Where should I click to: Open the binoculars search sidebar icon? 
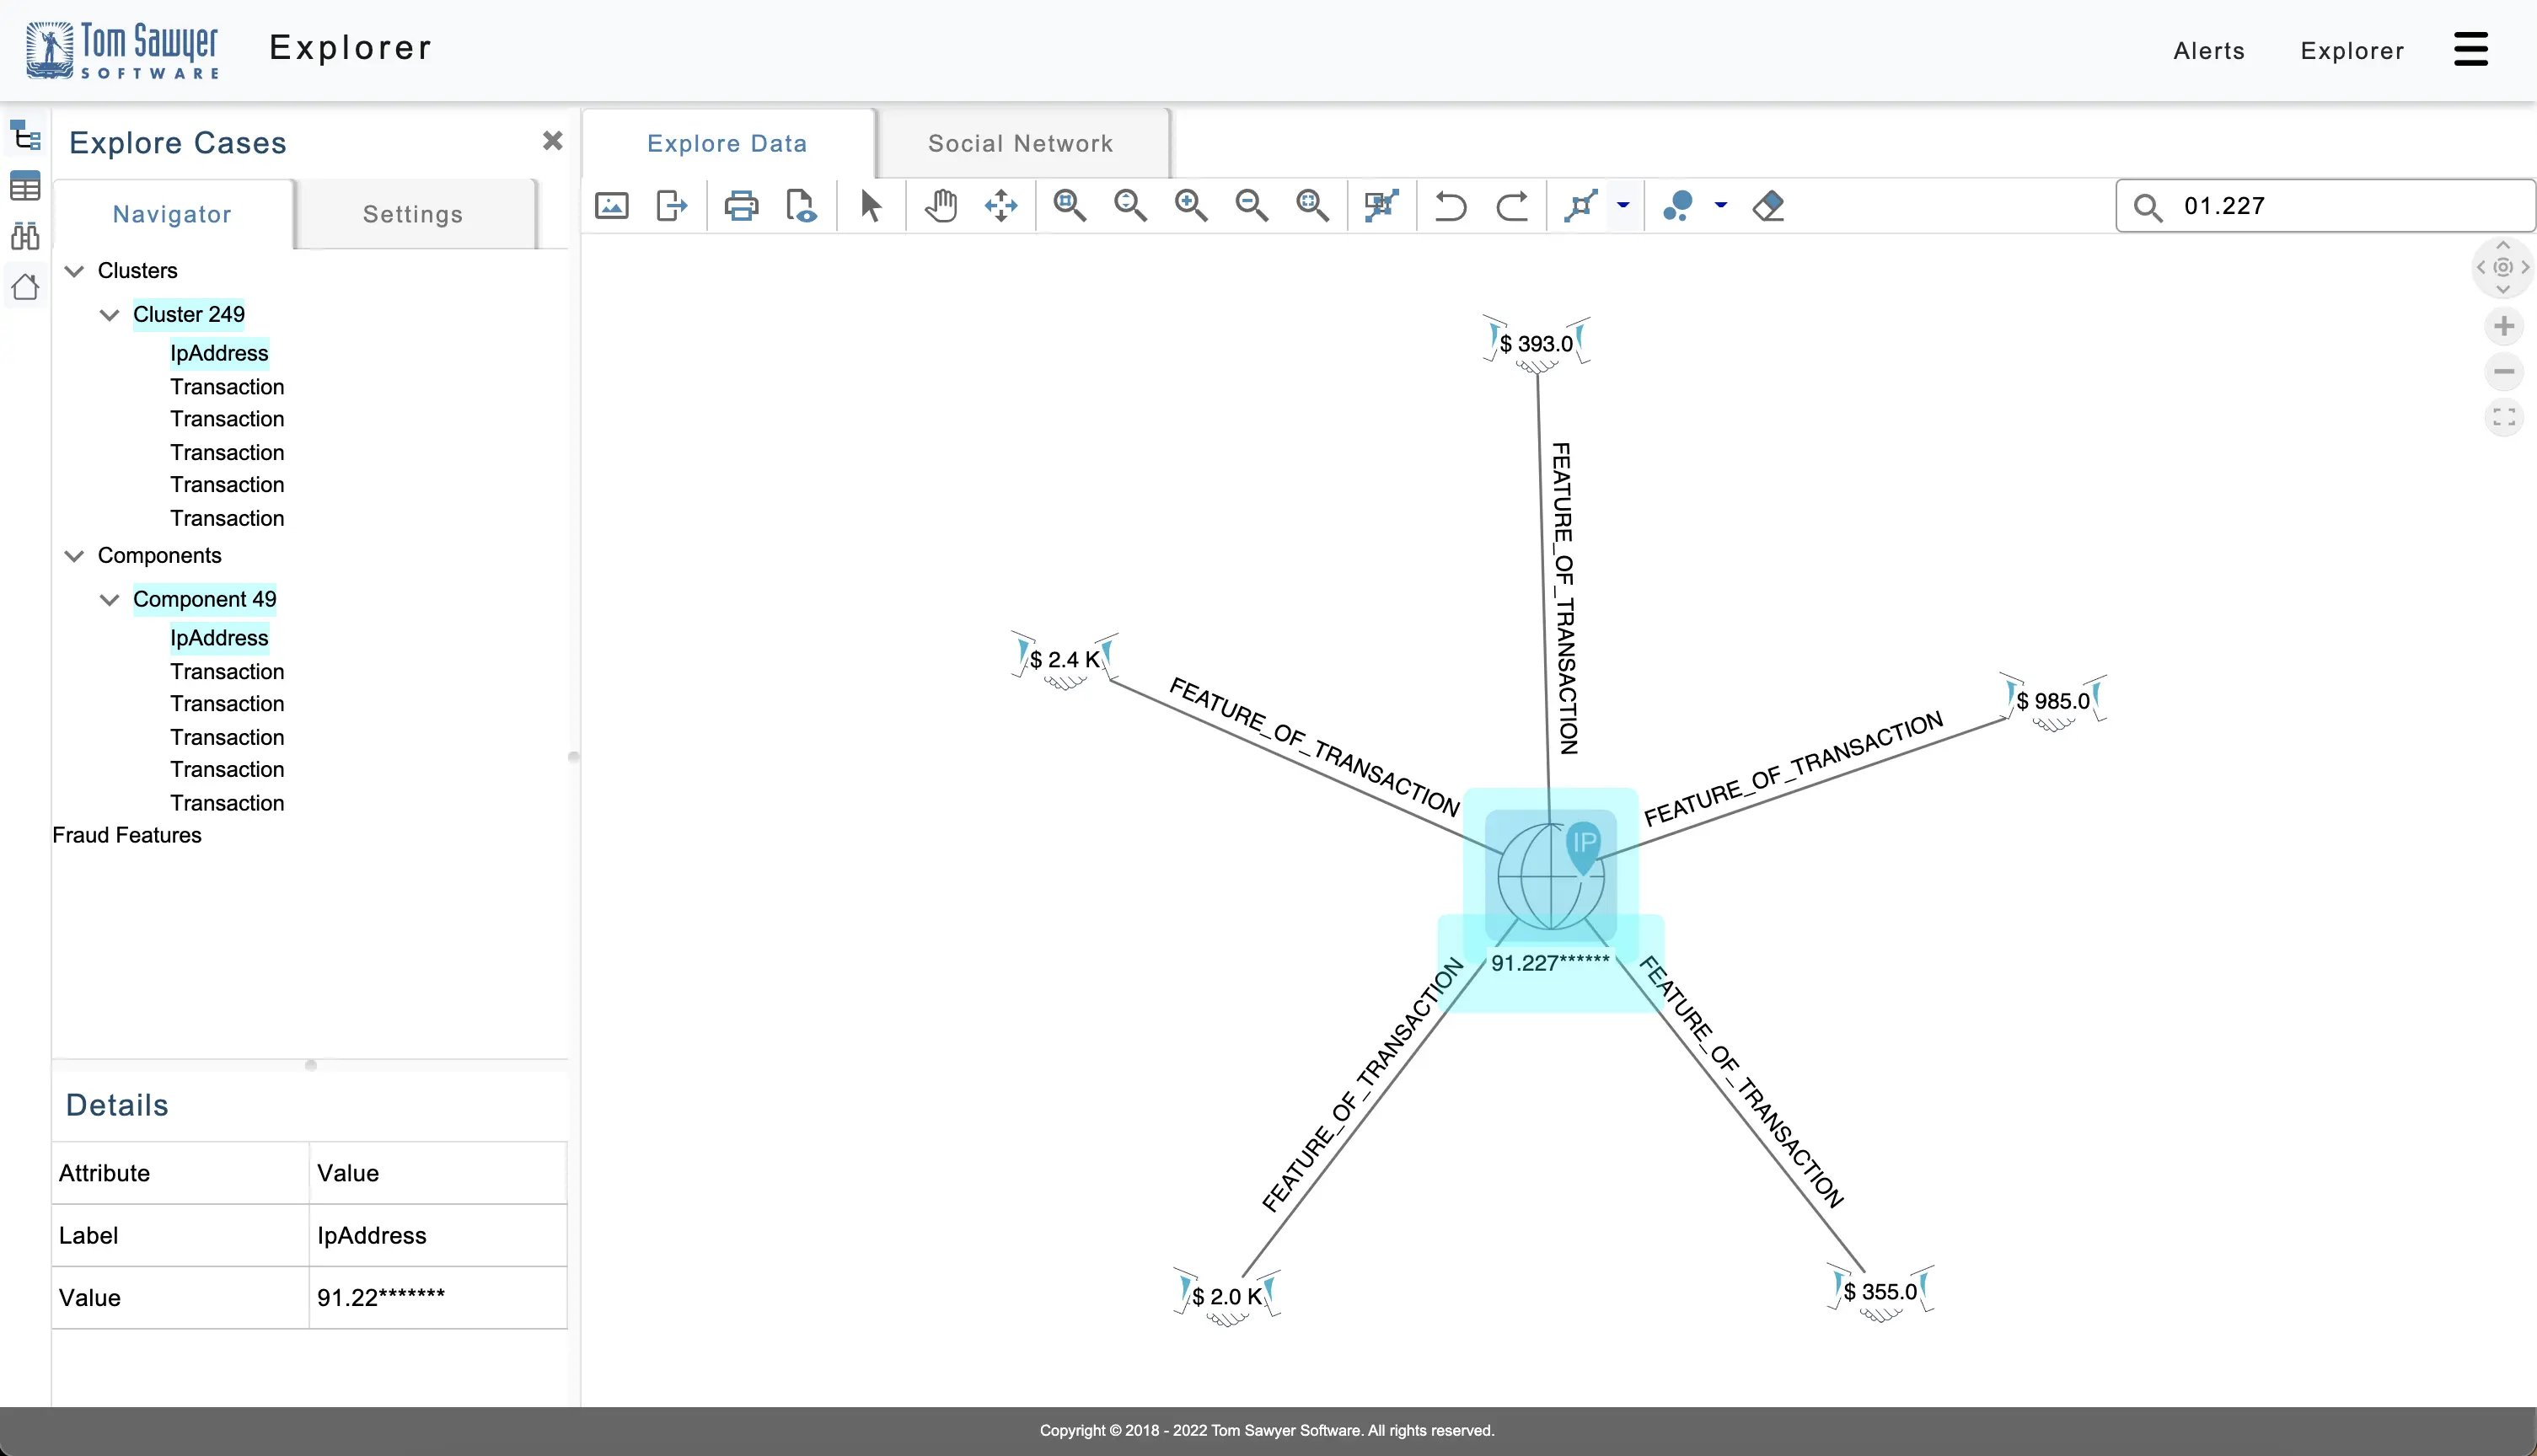click(25, 236)
